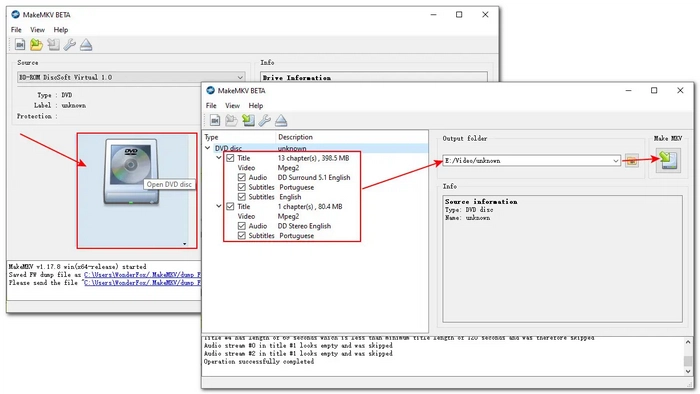700x394 pixels.
Task: Select second title's Video Mpeg2 row
Action: pyautogui.click(x=268, y=216)
